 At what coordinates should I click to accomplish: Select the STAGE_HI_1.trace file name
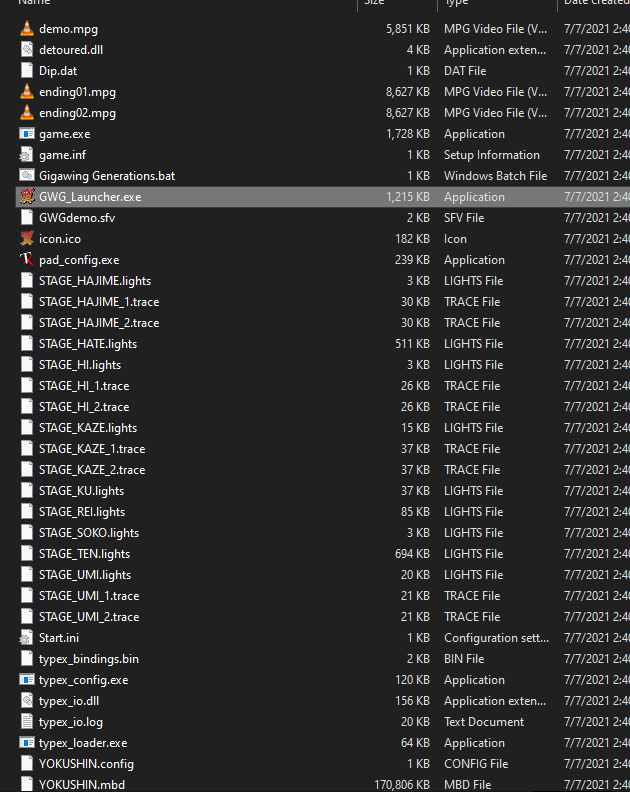point(84,386)
